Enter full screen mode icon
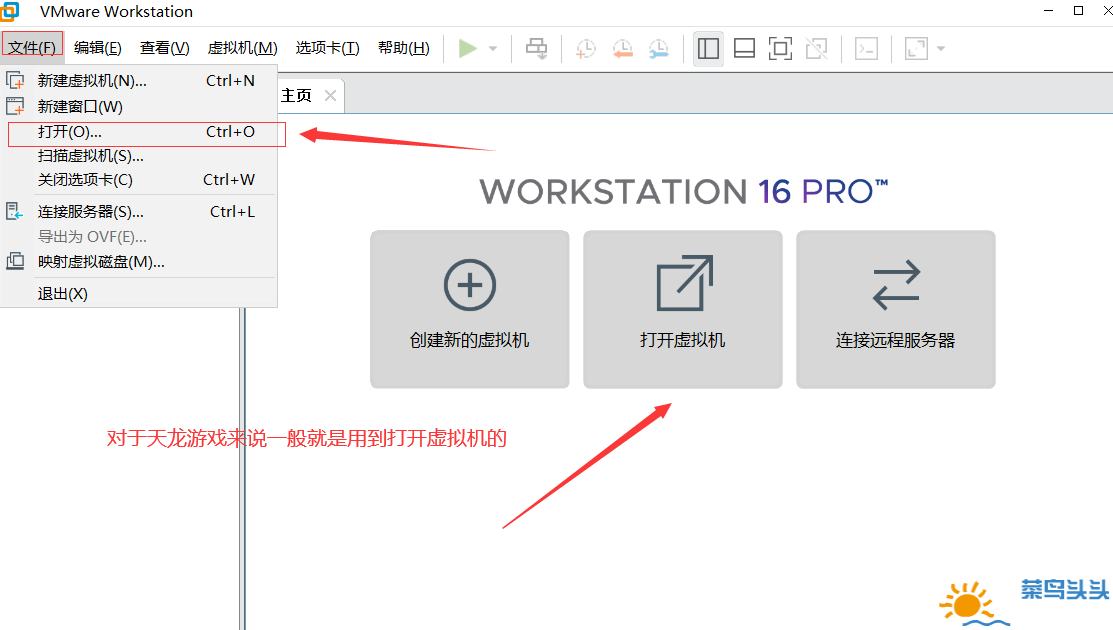This screenshot has height=630, width=1113. [780, 49]
